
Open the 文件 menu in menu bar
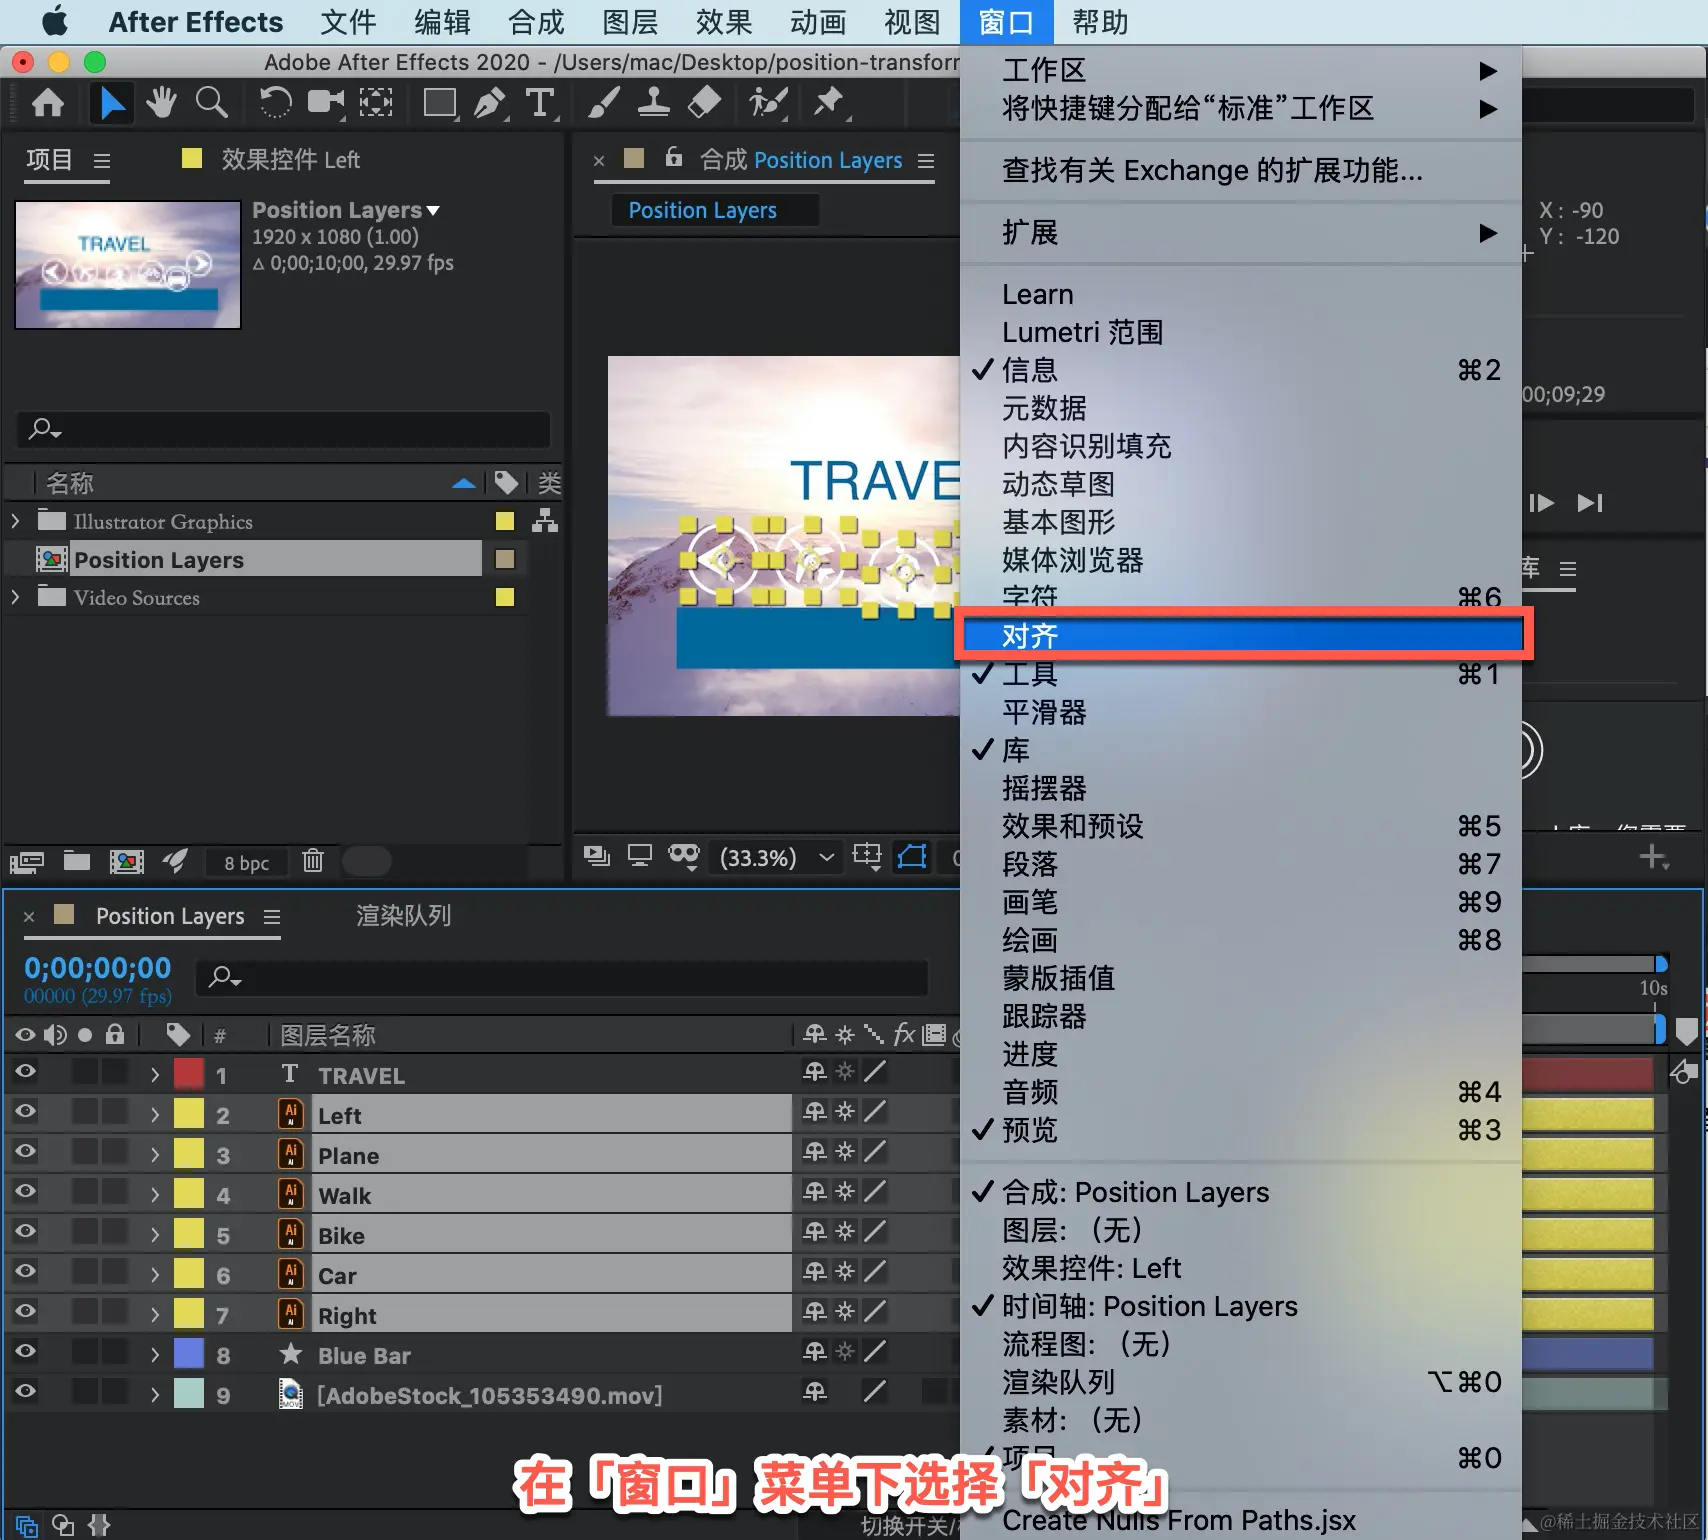tap(348, 22)
